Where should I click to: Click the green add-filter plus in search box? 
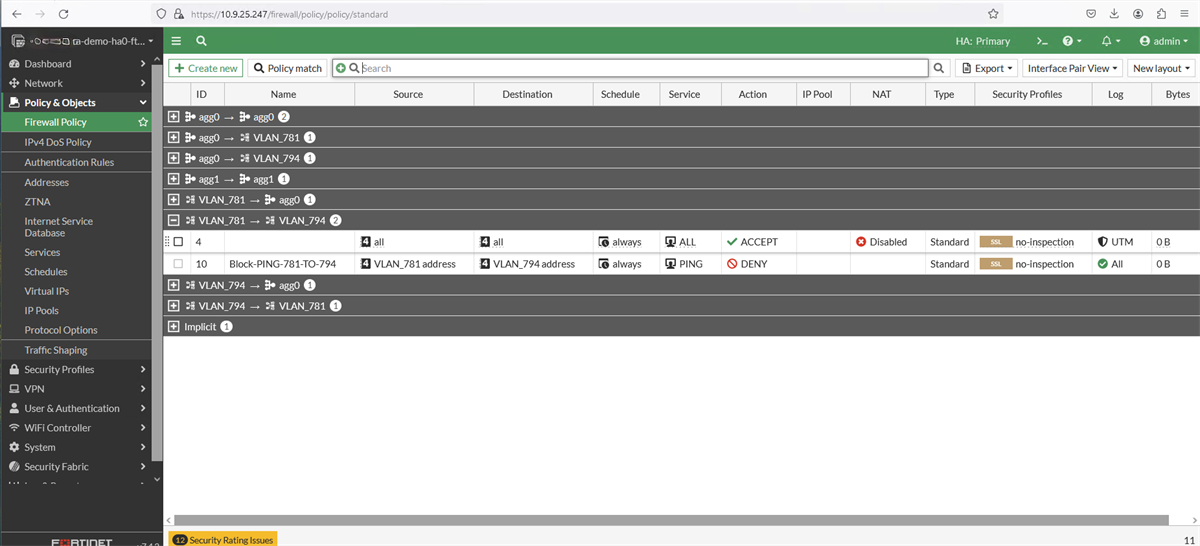tap(341, 68)
